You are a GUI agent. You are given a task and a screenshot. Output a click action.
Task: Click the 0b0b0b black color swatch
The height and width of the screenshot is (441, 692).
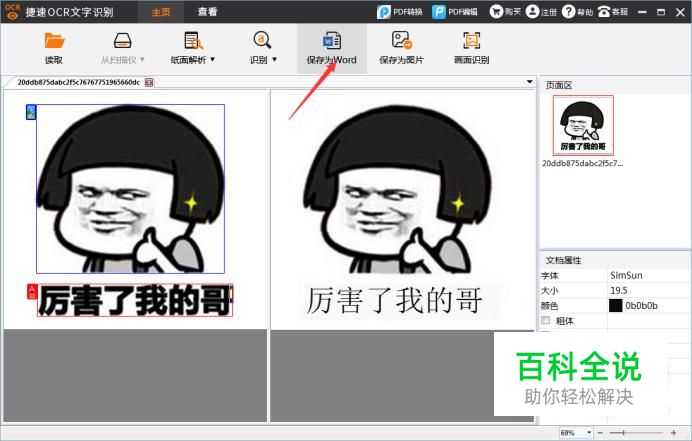pos(615,305)
